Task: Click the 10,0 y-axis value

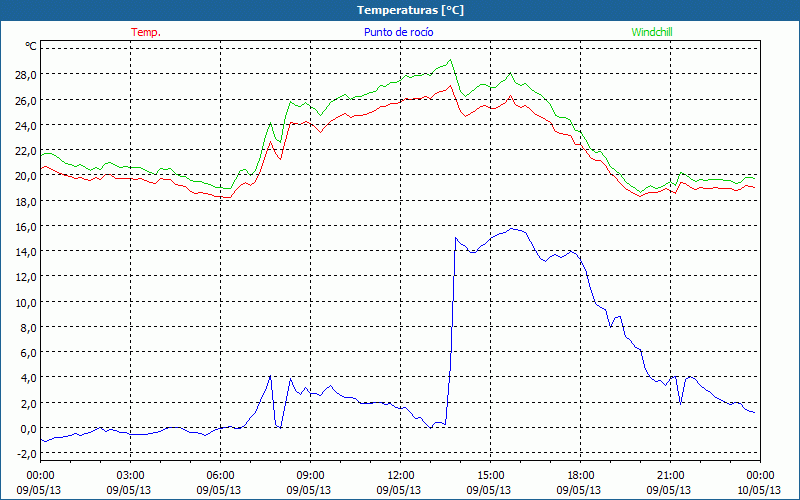Action: click(x=26, y=303)
